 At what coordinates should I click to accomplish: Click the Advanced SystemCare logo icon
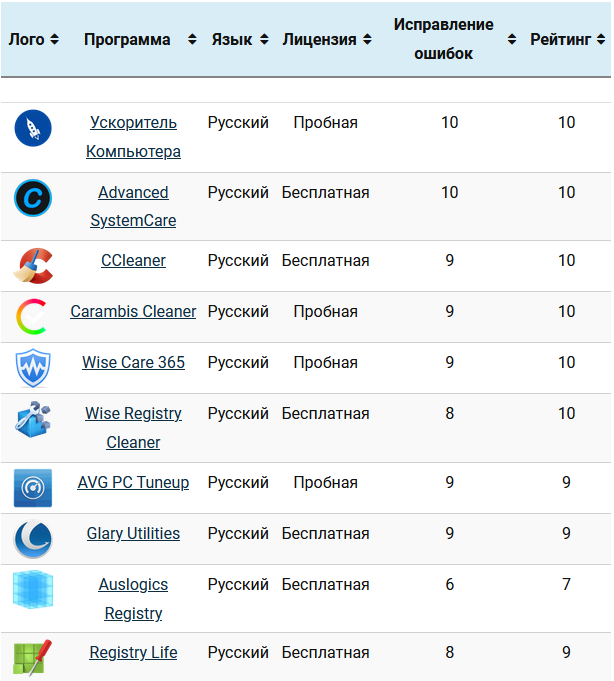(33, 198)
